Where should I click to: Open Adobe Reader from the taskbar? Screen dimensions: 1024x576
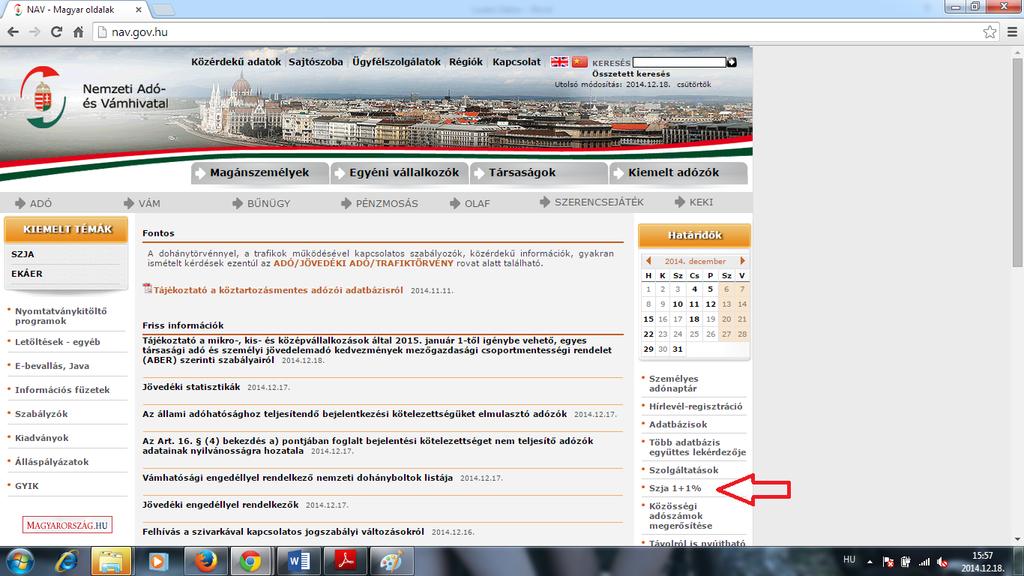click(x=345, y=562)
